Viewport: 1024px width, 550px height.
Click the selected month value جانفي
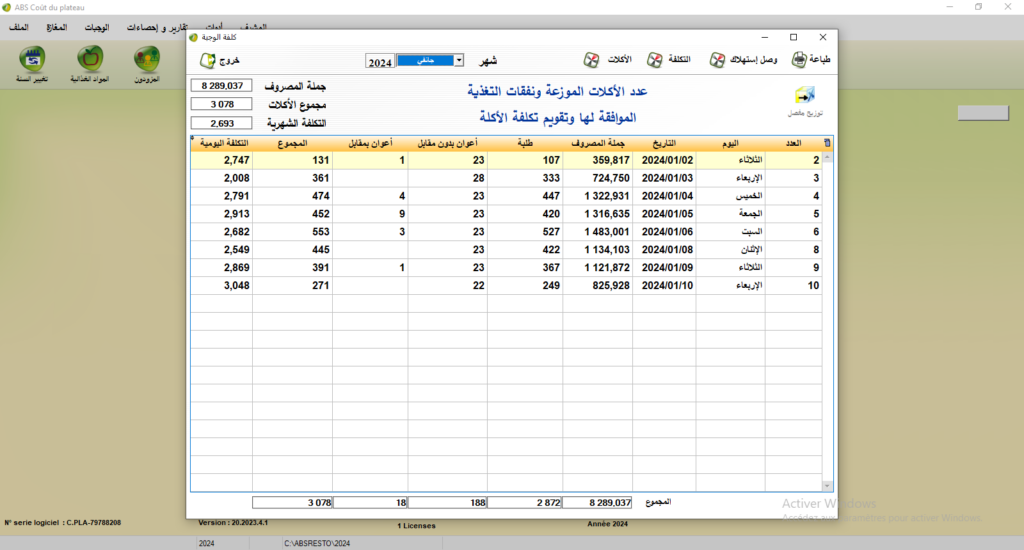pos(425,60)
